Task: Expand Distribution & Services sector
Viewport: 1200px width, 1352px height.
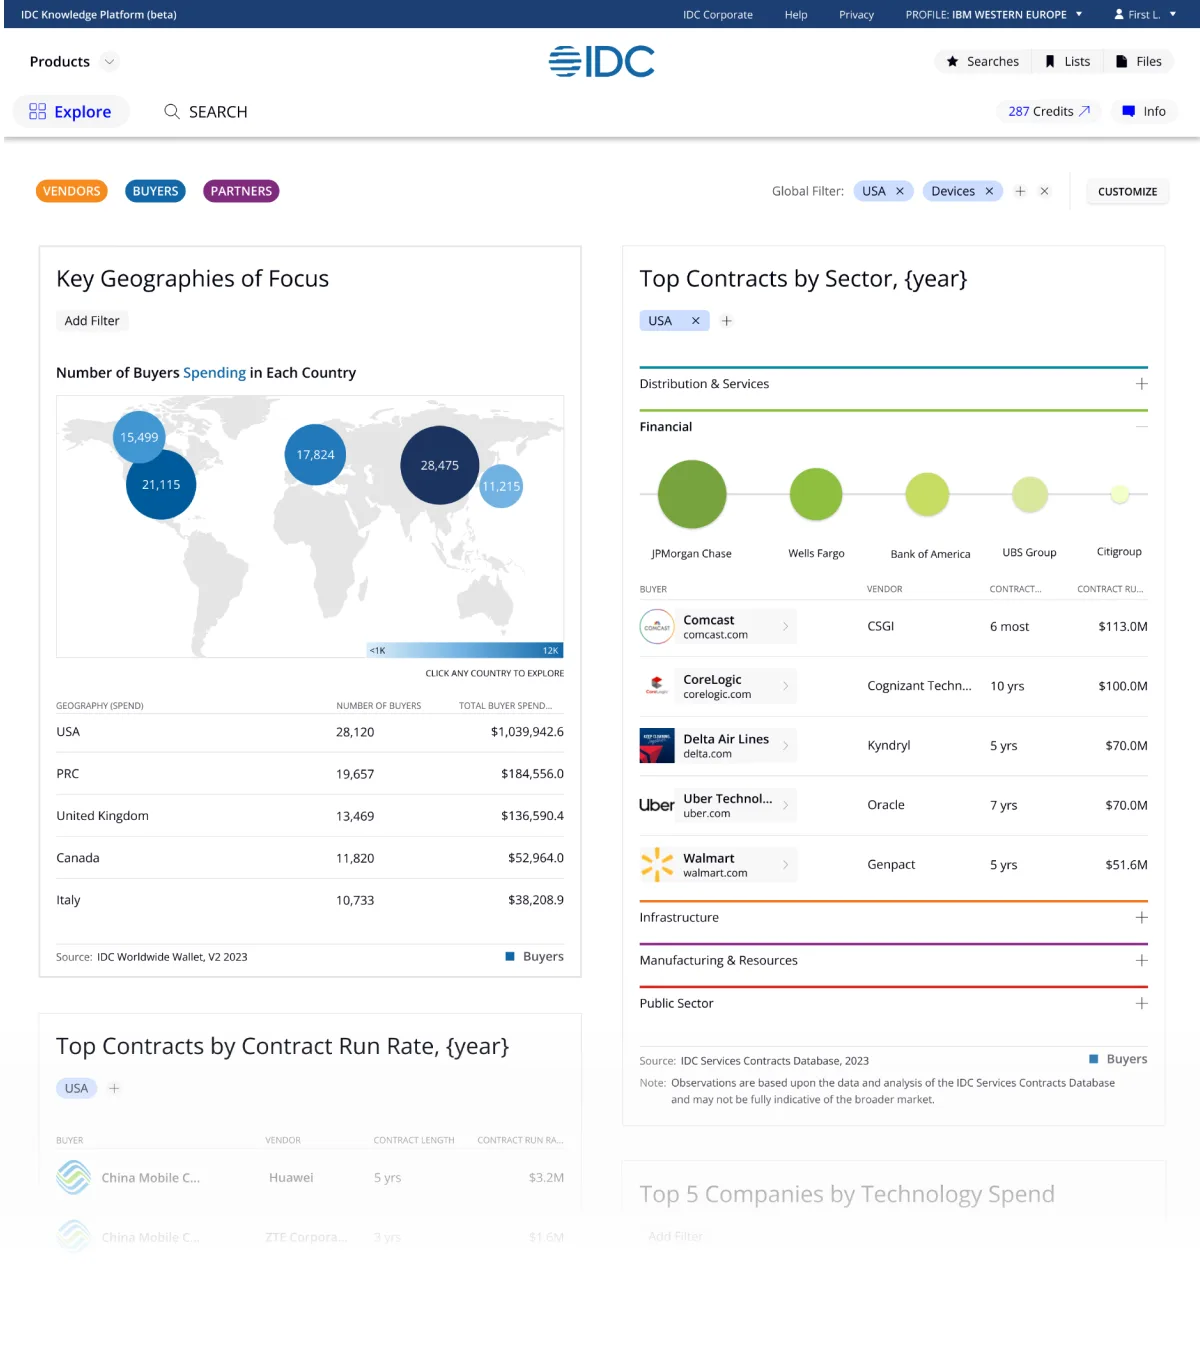Action: coord(1141,384)
